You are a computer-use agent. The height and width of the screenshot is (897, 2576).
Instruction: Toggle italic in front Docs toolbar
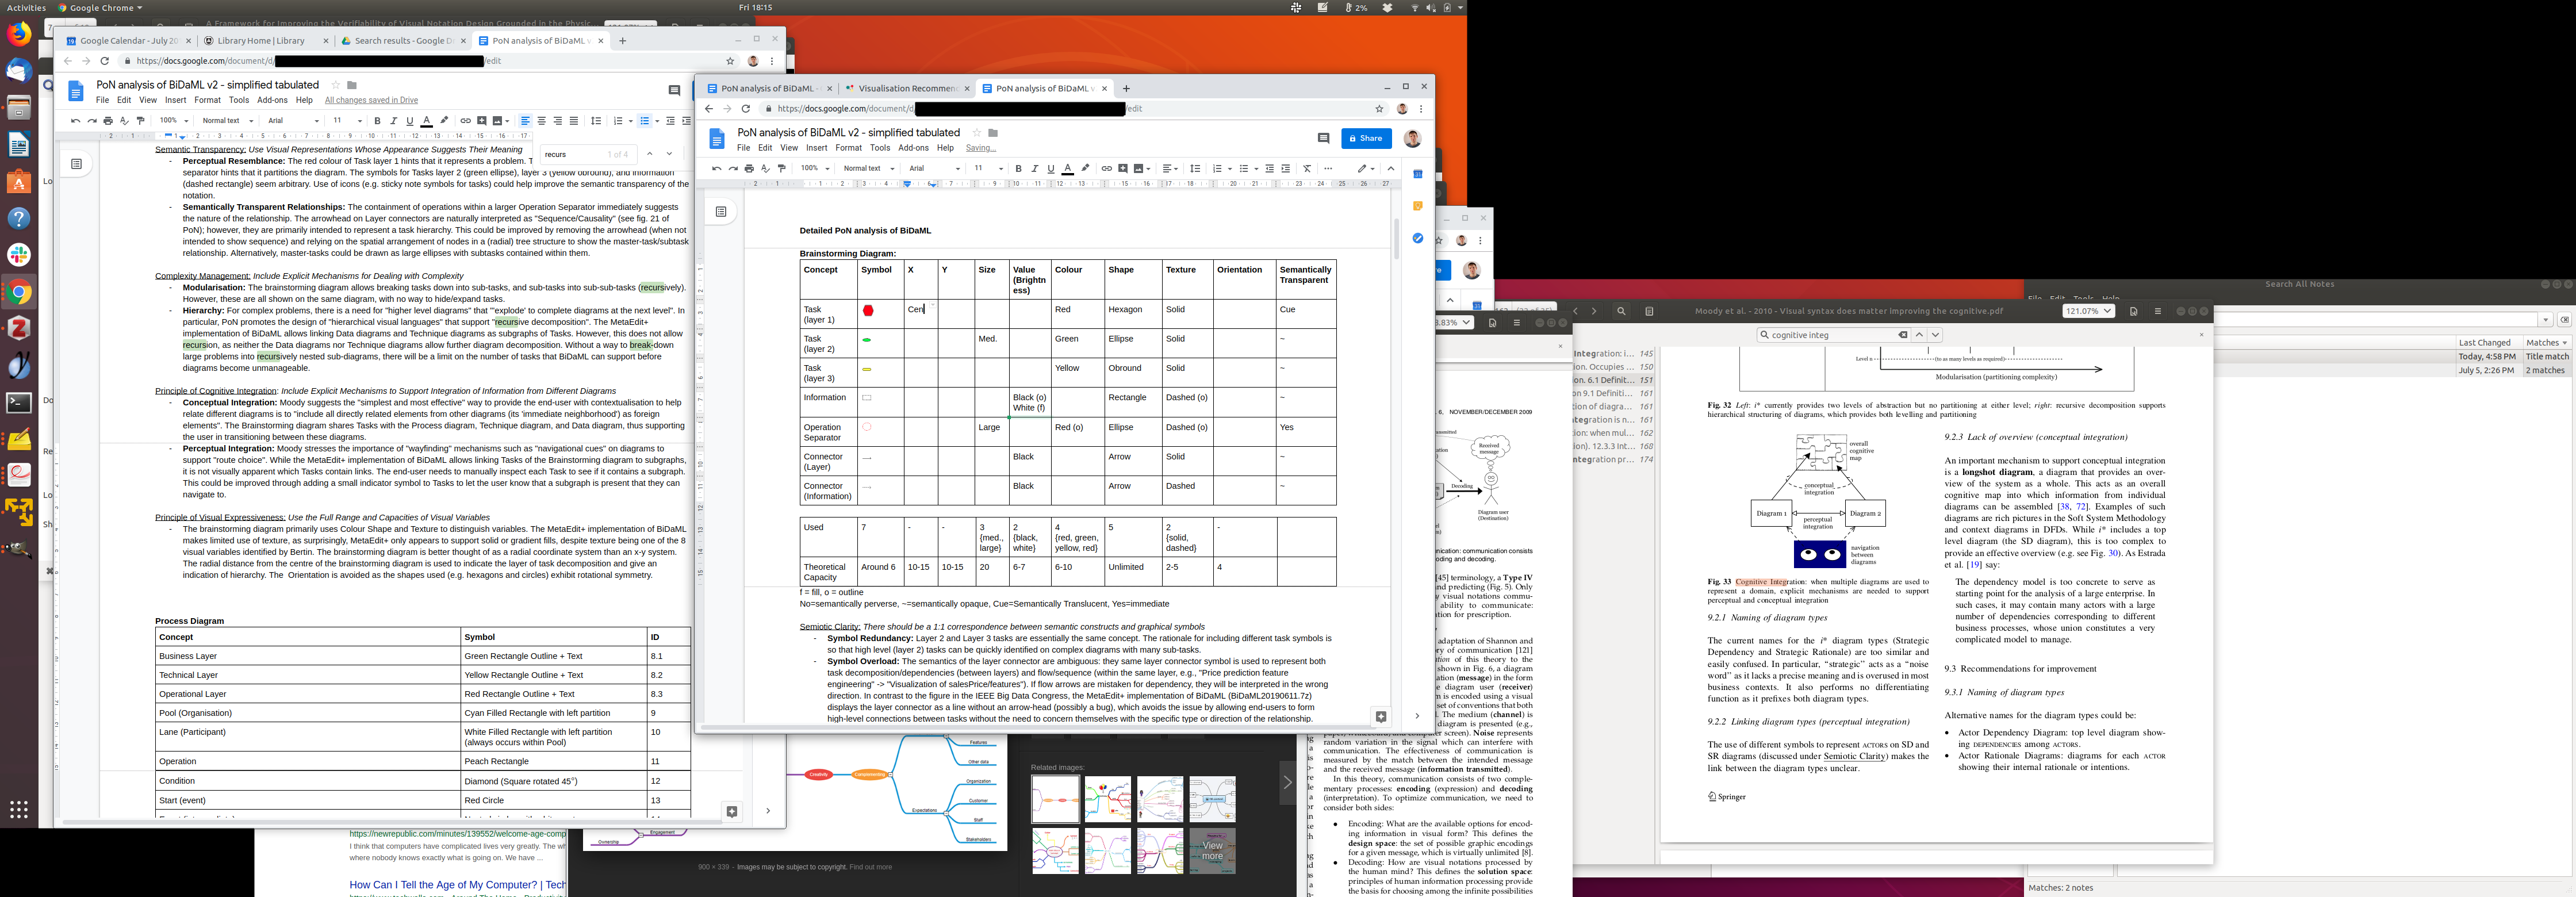[x=1034, y=169]
